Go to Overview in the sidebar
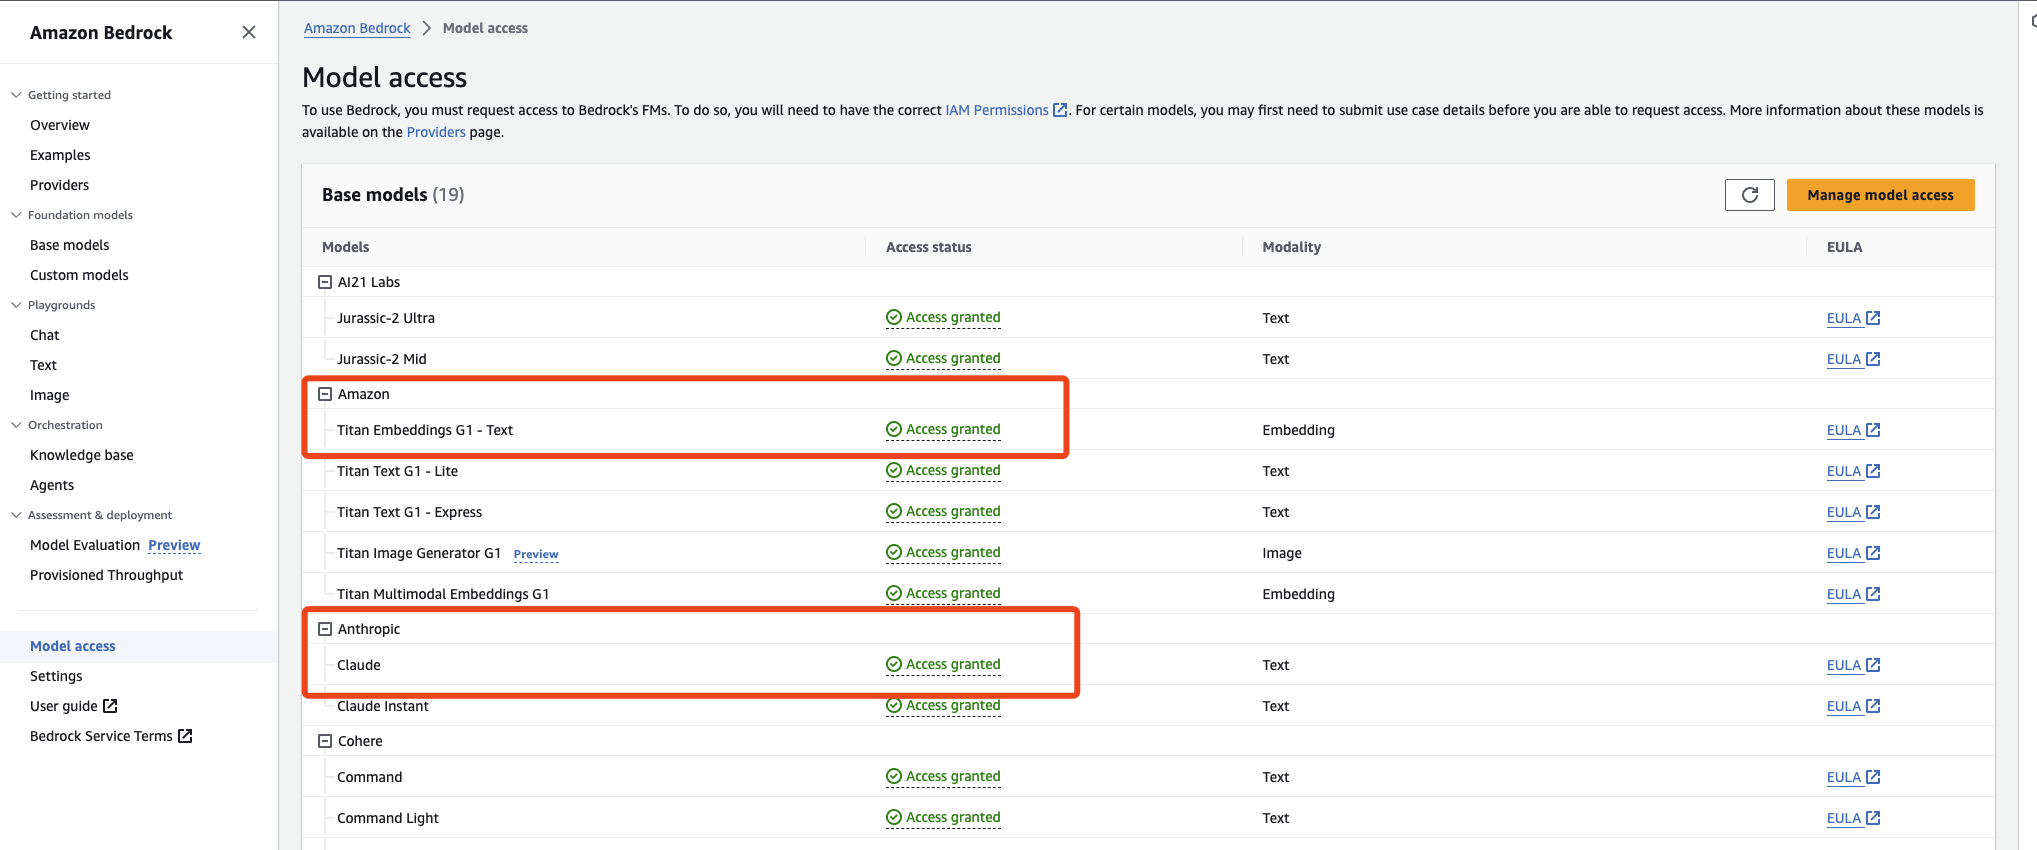The height and width of the screenshot is (850, 2037). [x=60, y=125]
